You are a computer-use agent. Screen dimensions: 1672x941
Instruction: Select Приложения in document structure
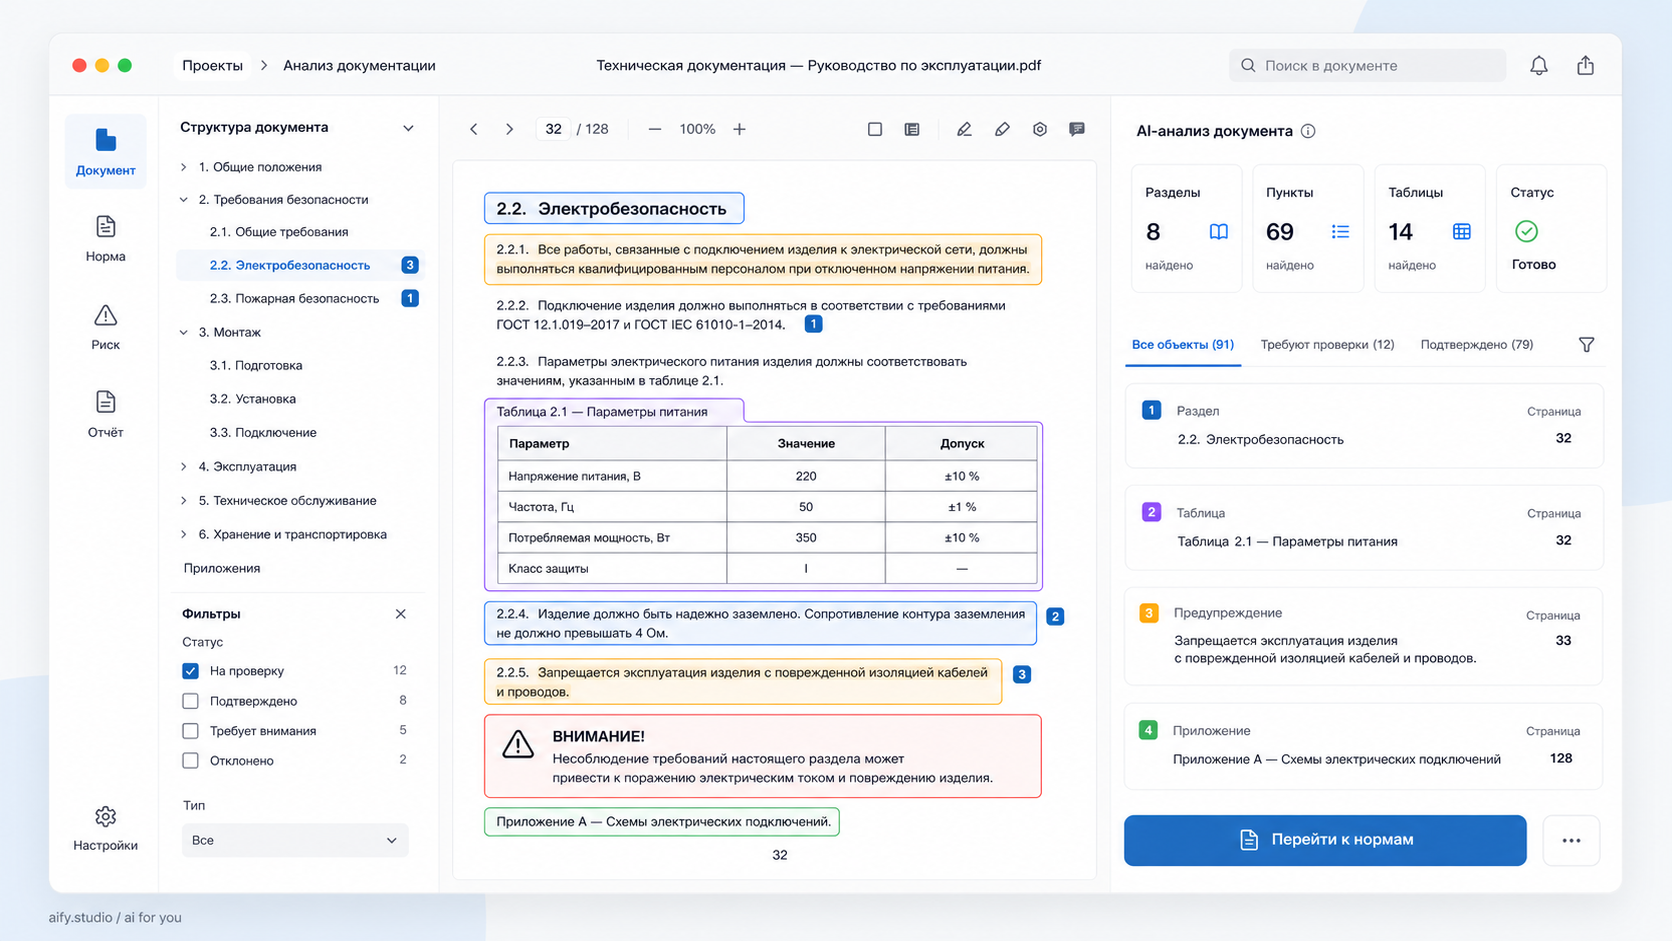222,568
